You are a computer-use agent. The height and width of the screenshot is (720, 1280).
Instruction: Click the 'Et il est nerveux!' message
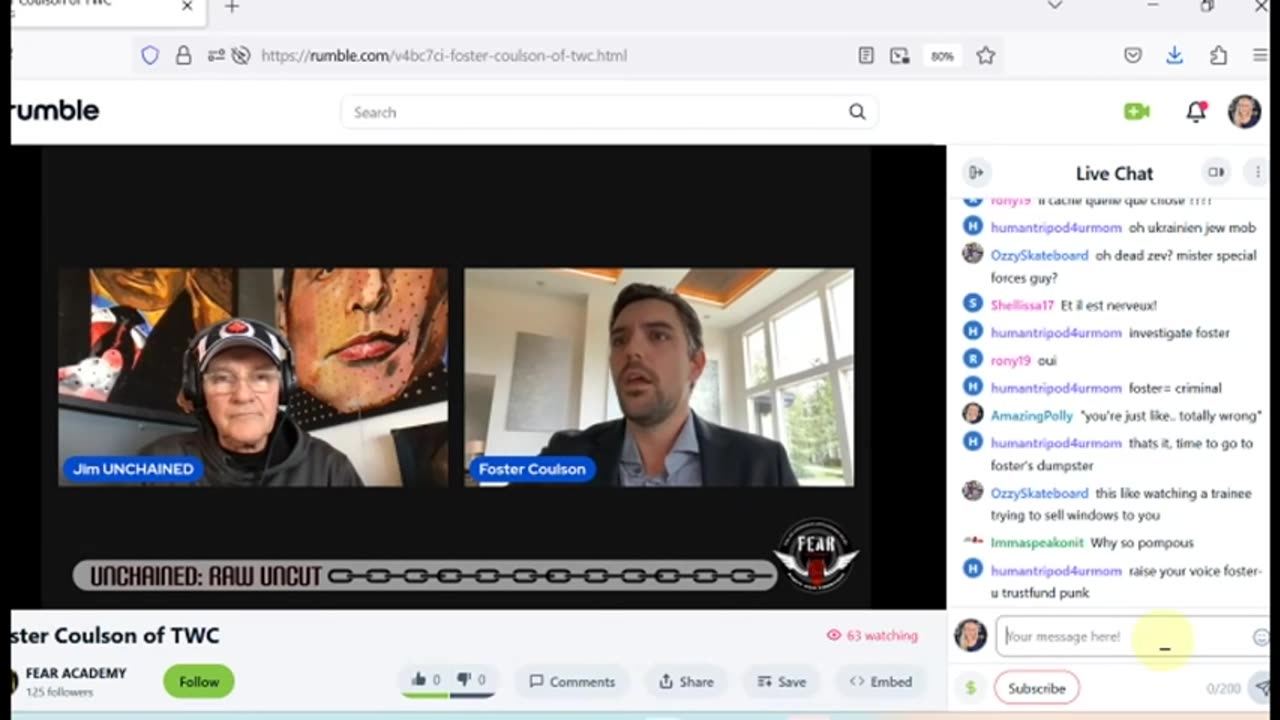pyautogui.click(x=1109, y=305)
